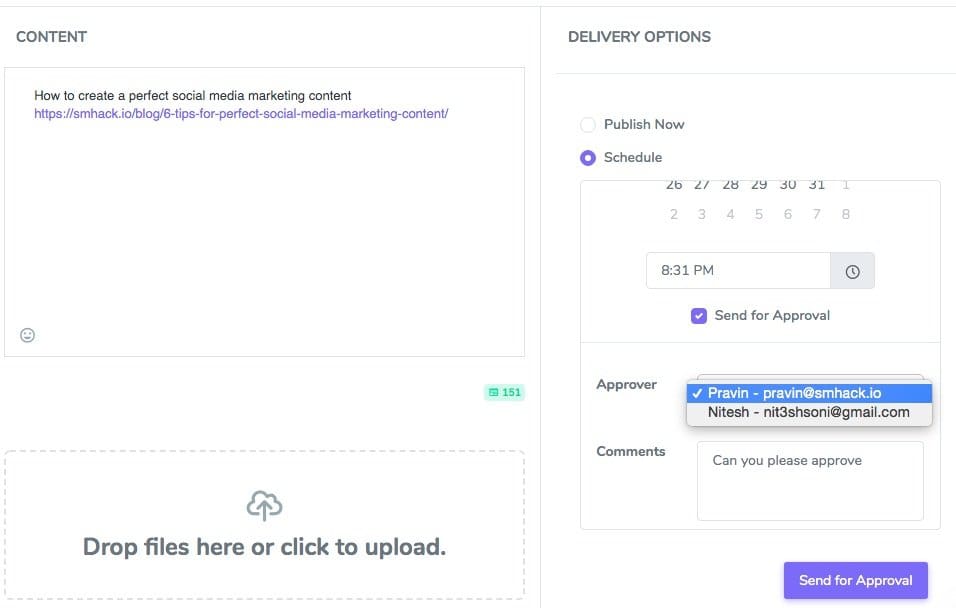
Task: Open the smhack.io blog link in content
Action: (241, 113)
